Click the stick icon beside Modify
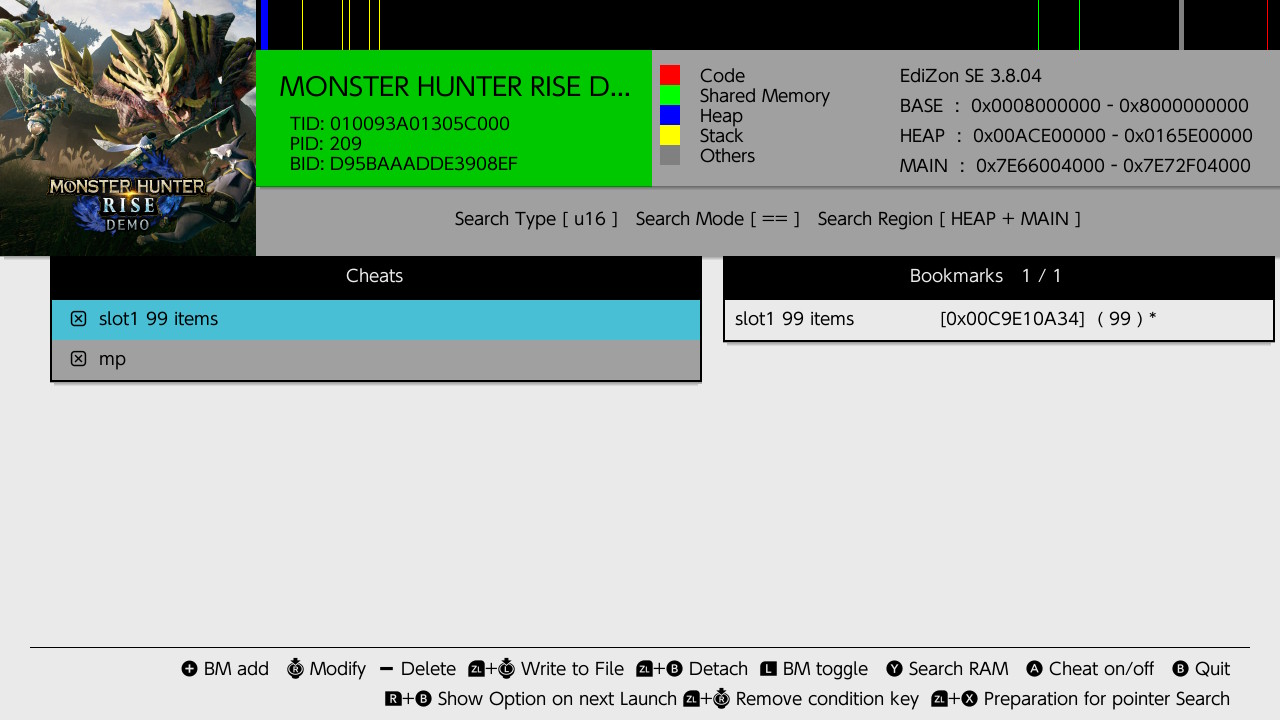 [x=295, y=669]
